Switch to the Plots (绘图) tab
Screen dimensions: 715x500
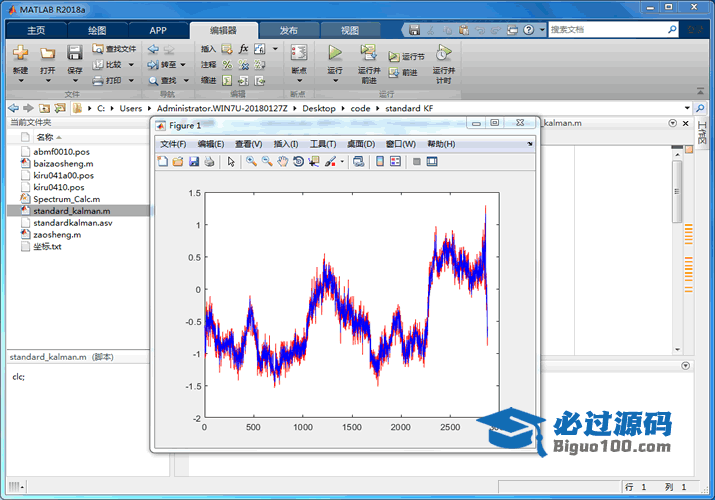[x=97, y=30]
